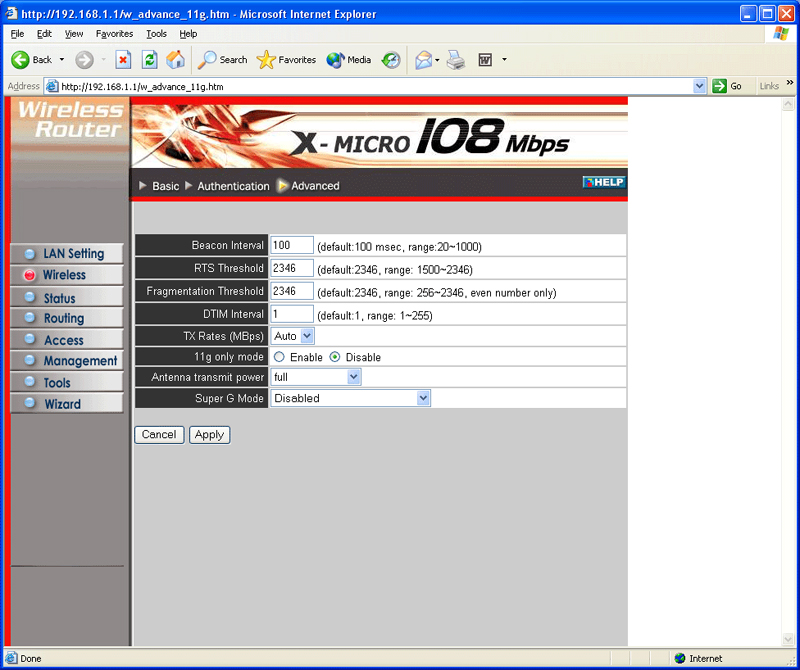Image resolution: width=800 pixels, height=670 pixels.
Task: Print the page with printer icon
Action: point(456,60)
